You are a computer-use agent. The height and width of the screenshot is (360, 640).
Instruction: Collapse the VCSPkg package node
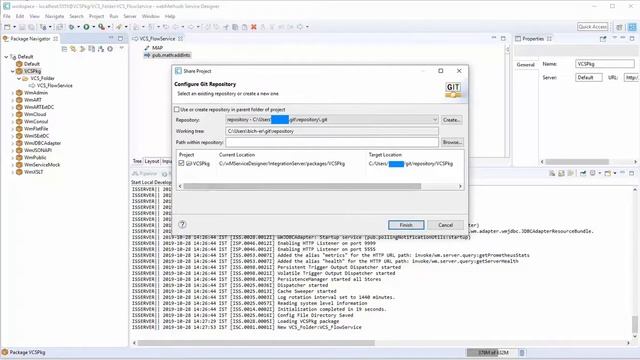[13, 71]
